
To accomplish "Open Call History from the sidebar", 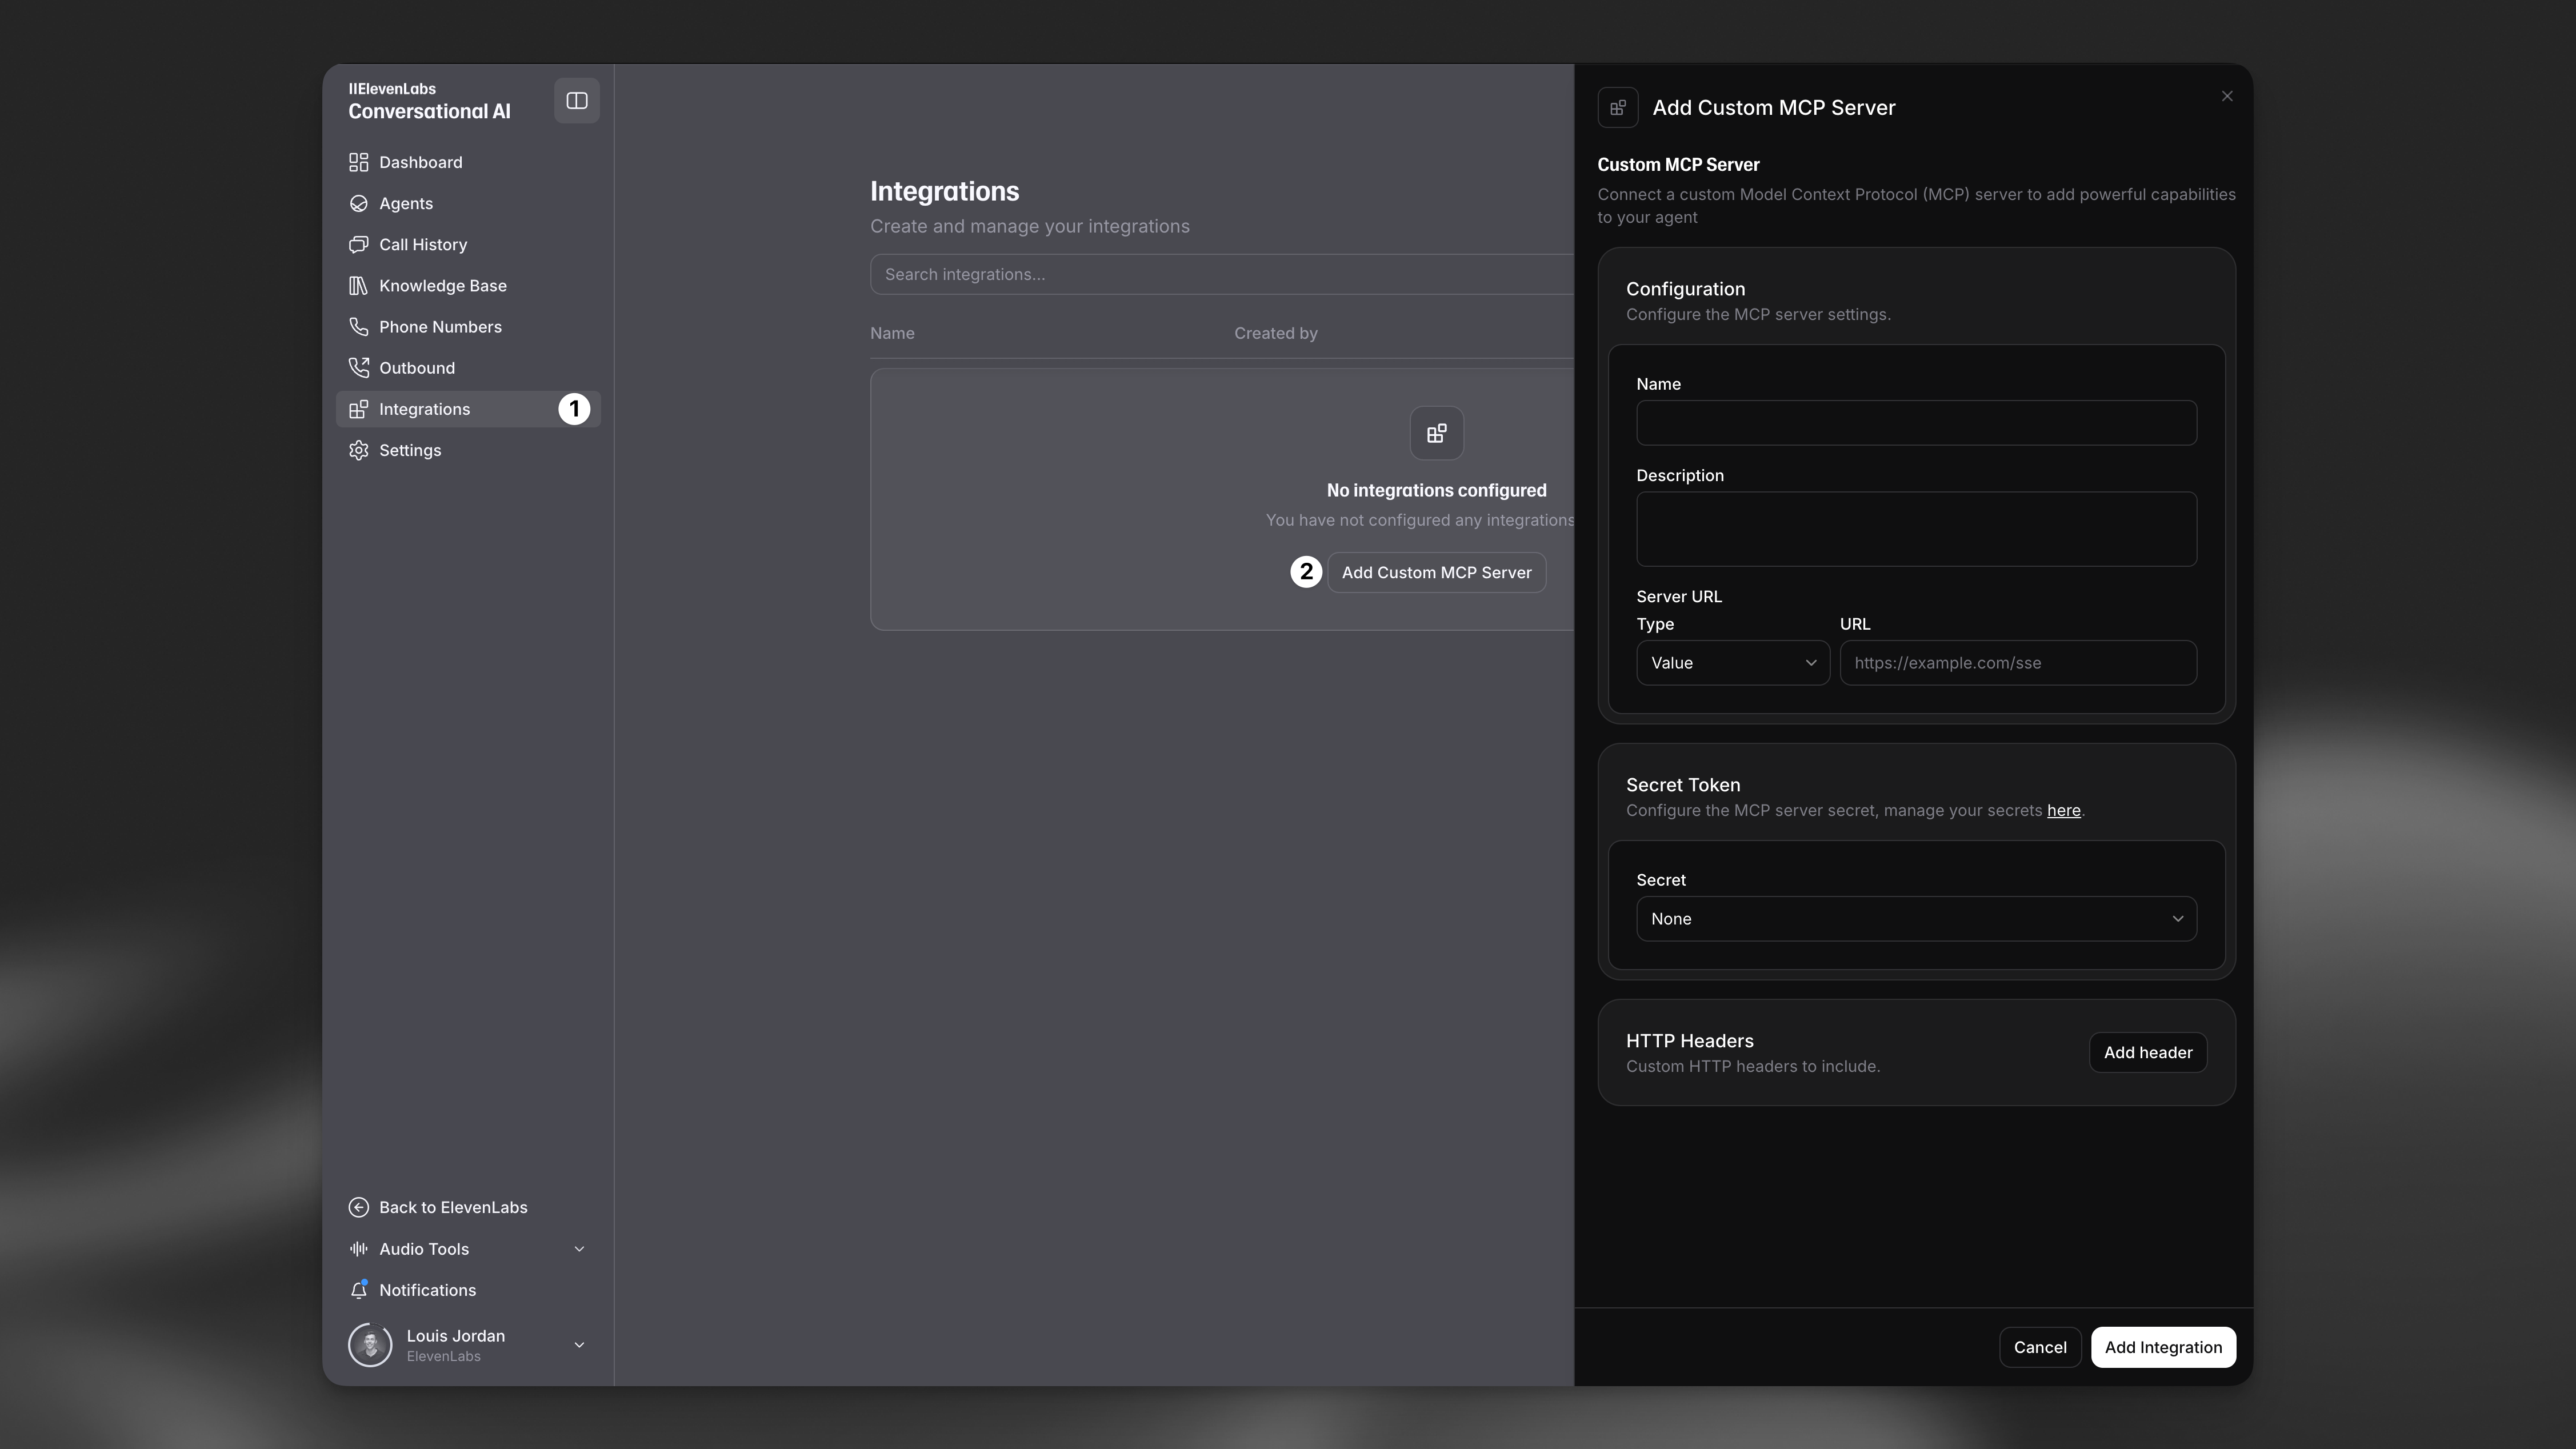I will click(x=422, y=244).
